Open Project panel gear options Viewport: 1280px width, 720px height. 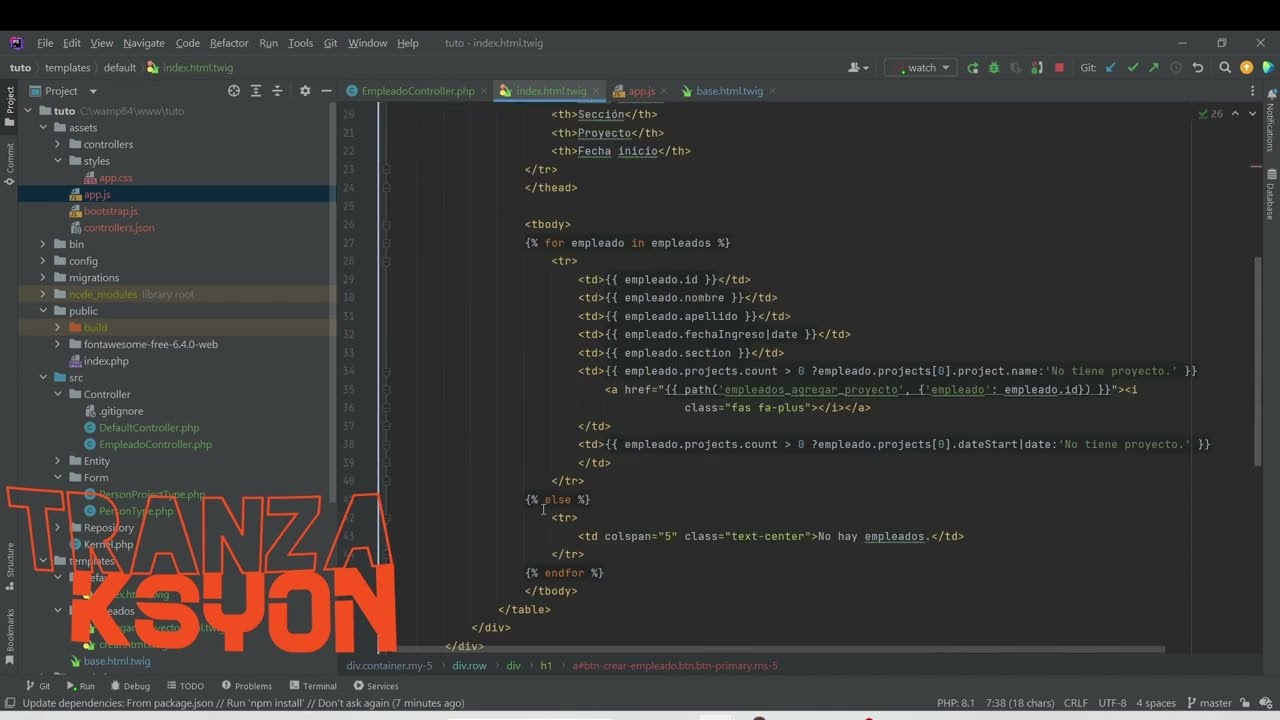coord(305,91)
